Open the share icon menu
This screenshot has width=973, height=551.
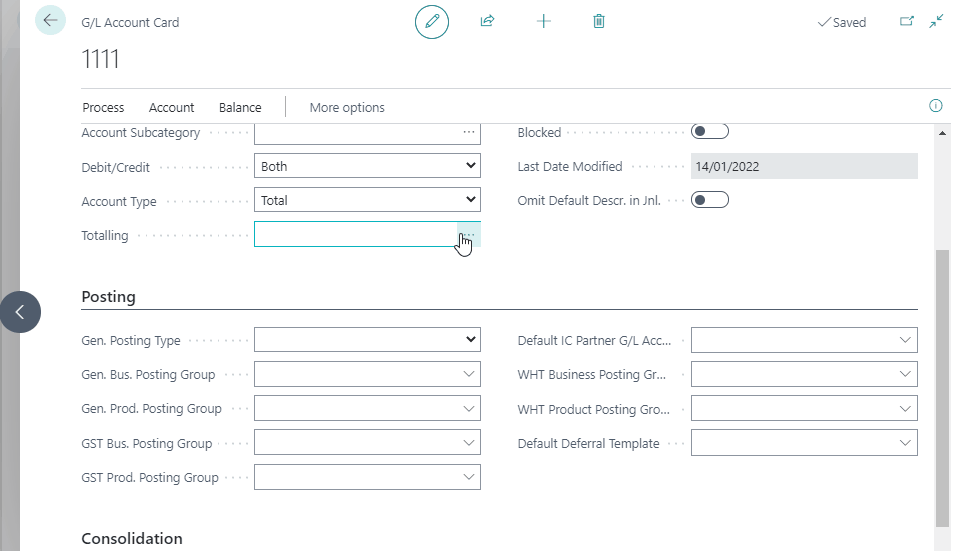487,21
